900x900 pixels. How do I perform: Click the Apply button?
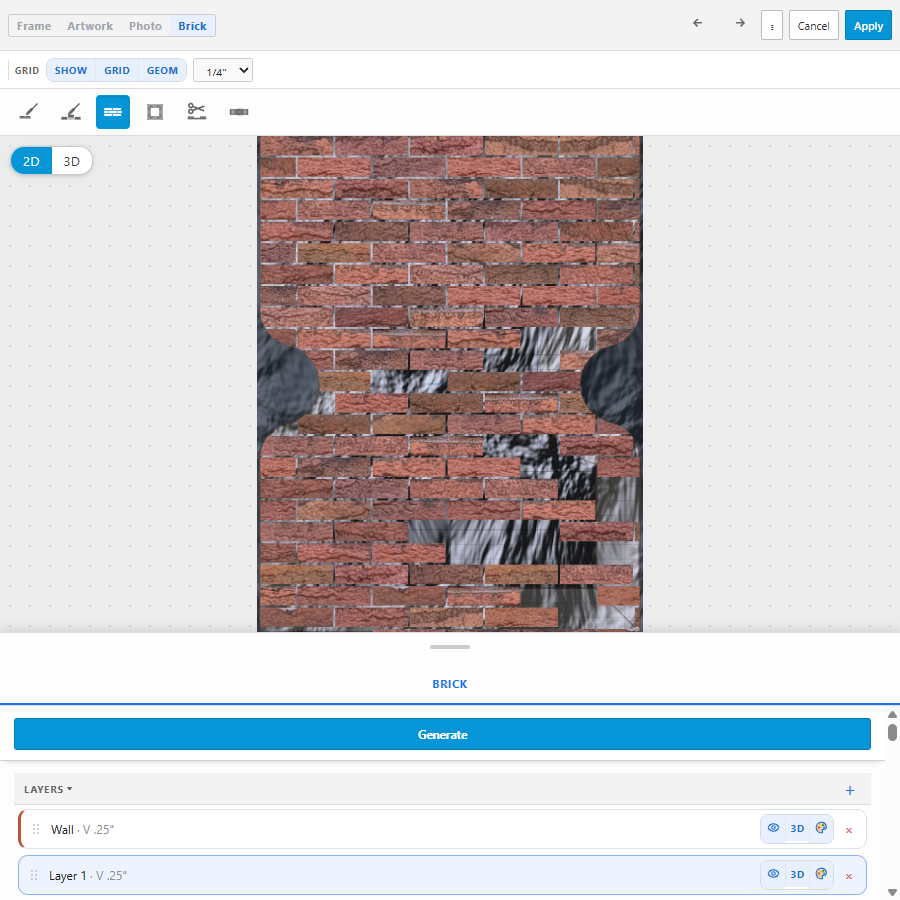868,26
